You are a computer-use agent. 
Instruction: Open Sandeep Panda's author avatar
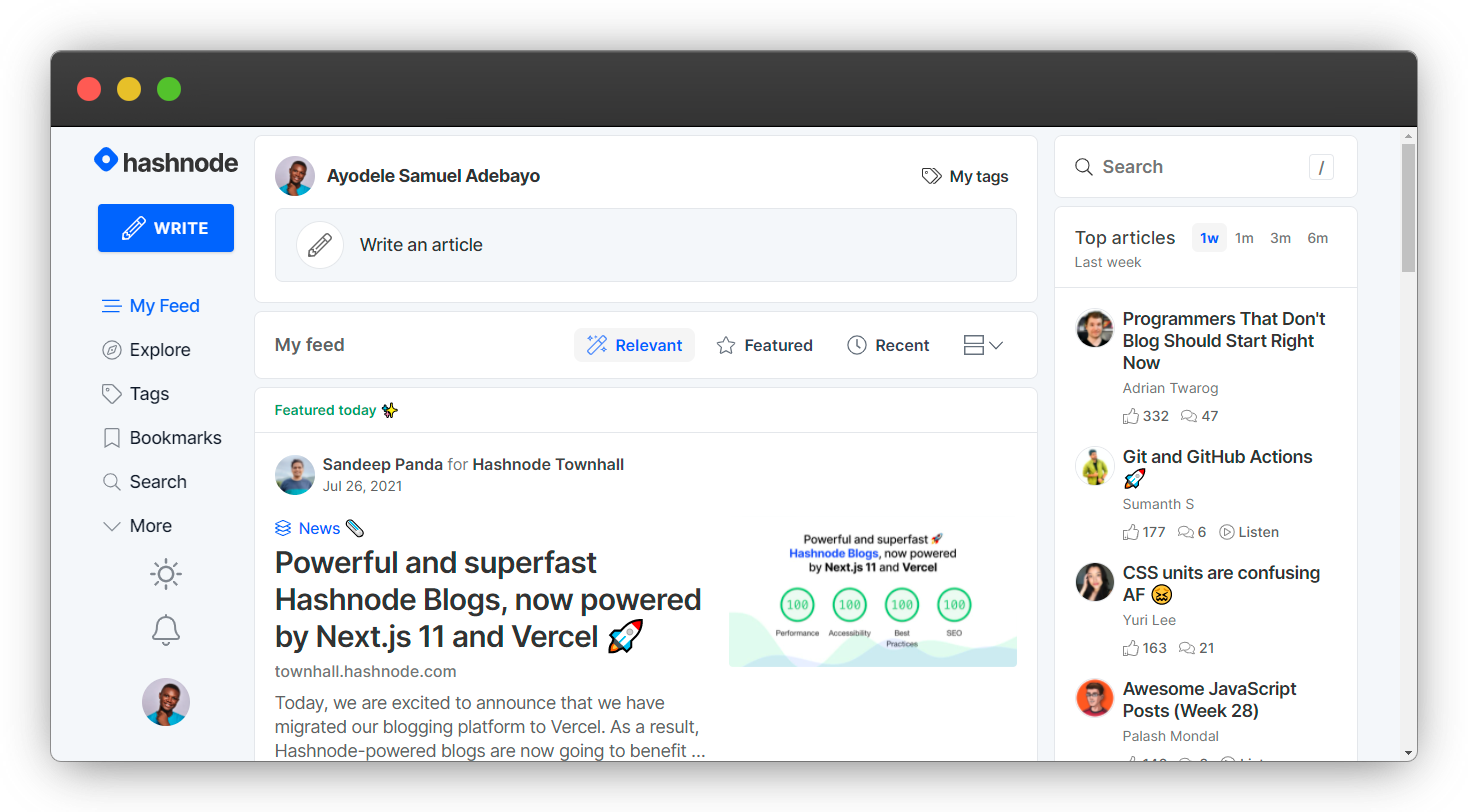click(295, 475)
